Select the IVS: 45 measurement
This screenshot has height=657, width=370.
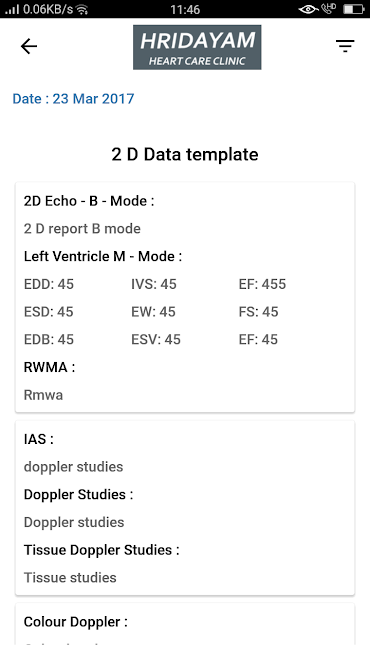tap(154, 284)
